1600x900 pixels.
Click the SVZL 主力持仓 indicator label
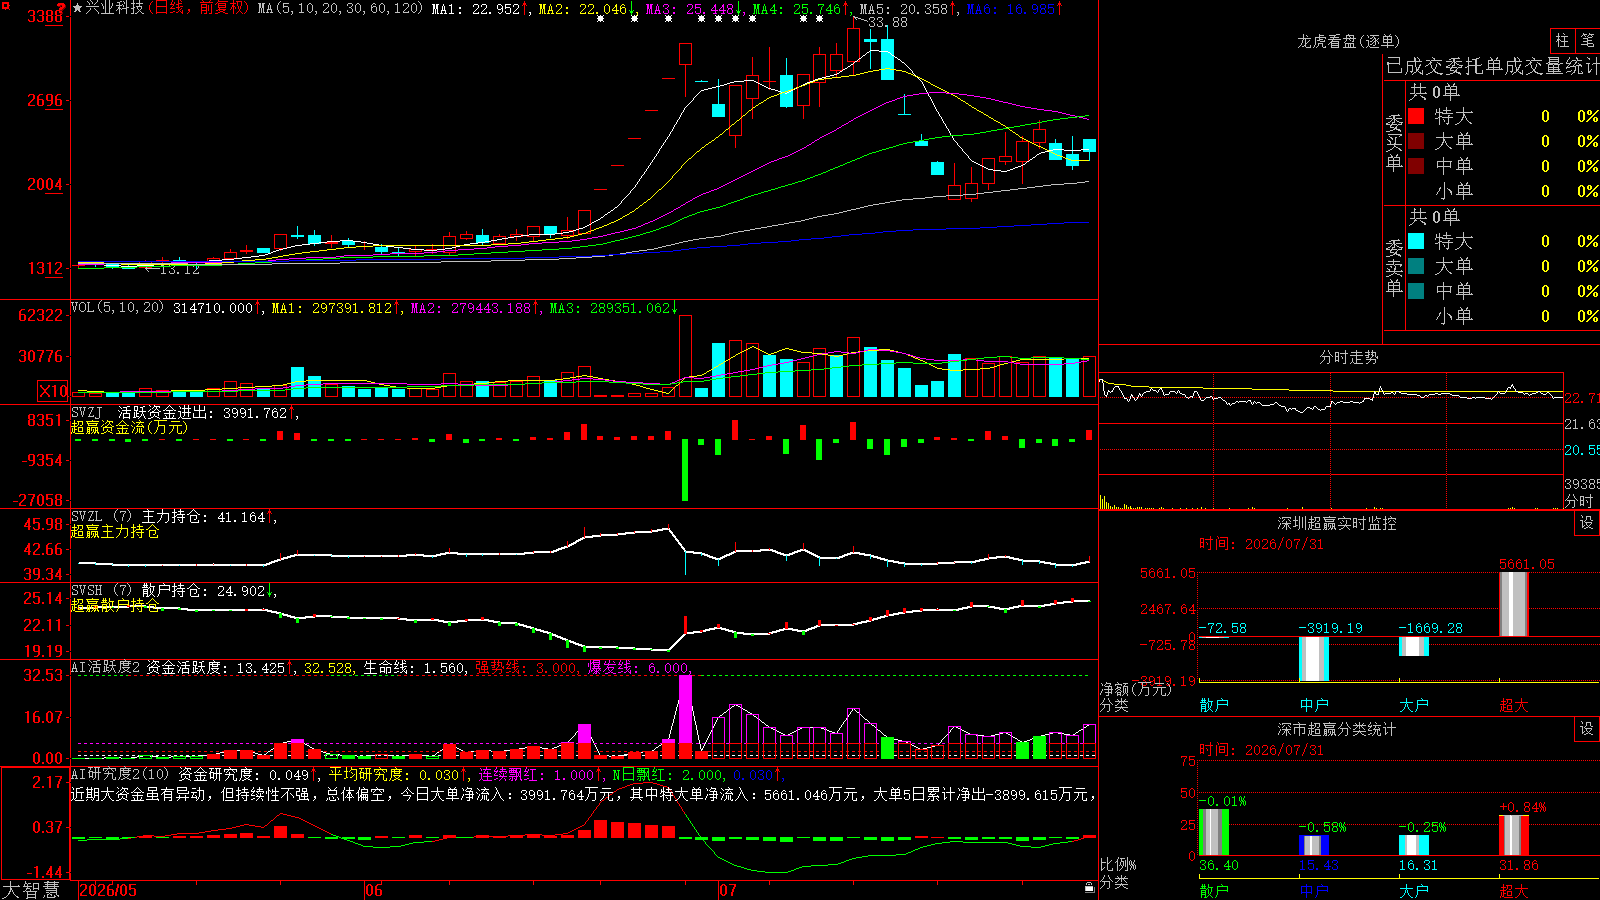[140, 516]
